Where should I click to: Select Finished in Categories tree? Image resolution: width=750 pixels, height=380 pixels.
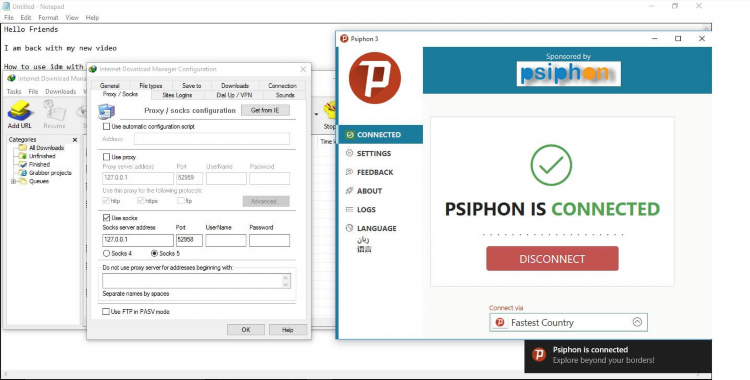[39, 164]
